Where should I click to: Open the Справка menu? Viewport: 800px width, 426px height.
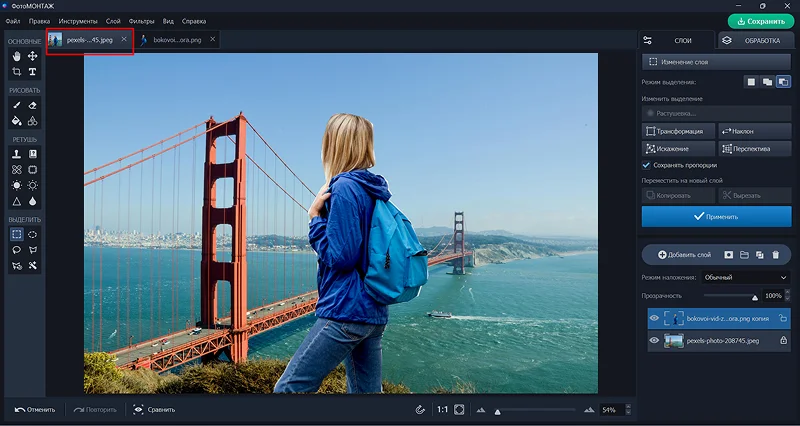click(x=194, y=21)
